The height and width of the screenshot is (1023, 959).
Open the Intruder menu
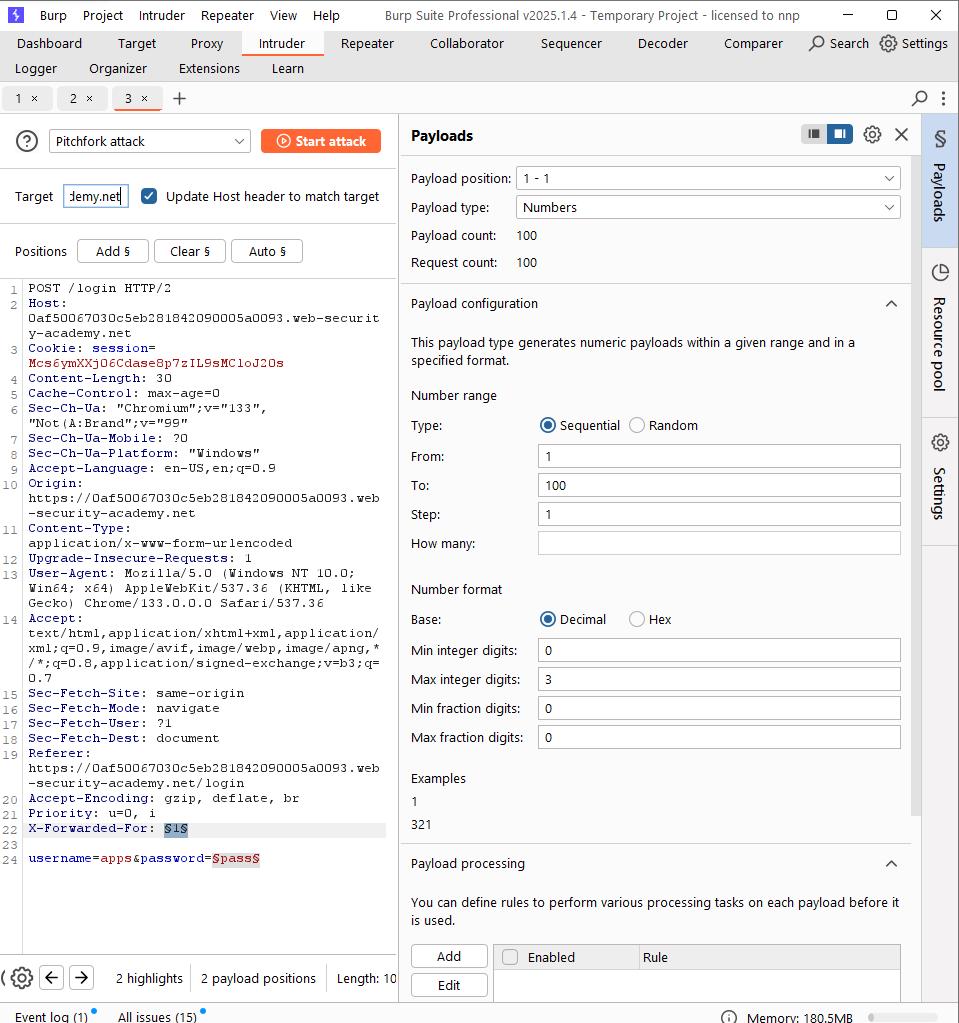pyautogui.click(x=161, y=15)
